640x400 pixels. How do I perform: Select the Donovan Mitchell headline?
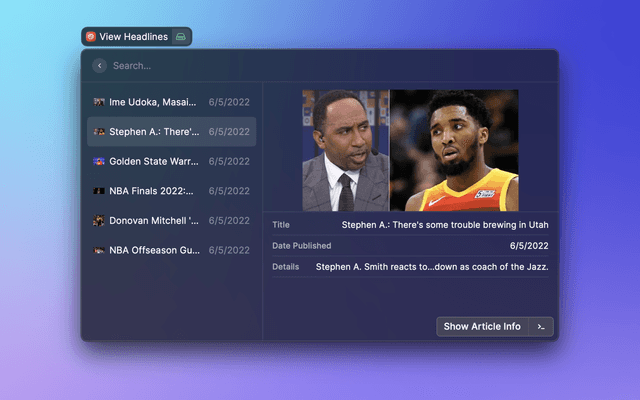153,220
